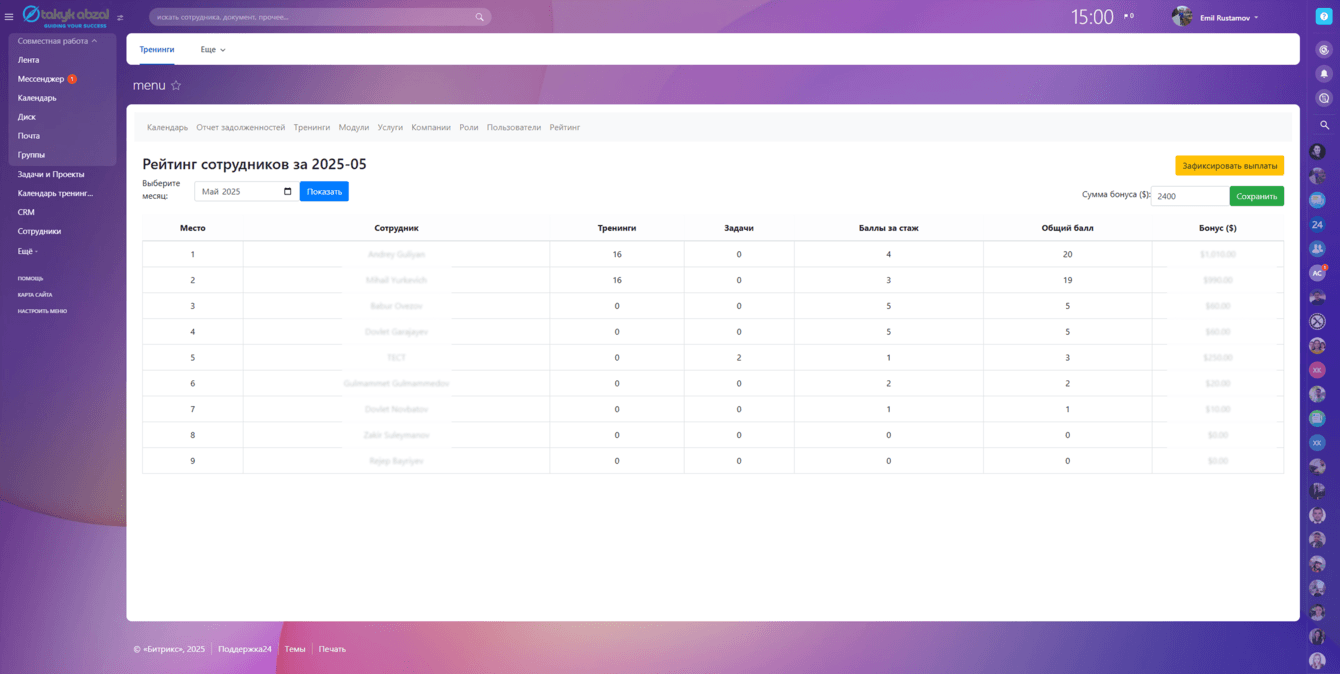The image size is (1340, 674).
Task: Click the green Сохранить button
Action: click(x=1257, y=196)
